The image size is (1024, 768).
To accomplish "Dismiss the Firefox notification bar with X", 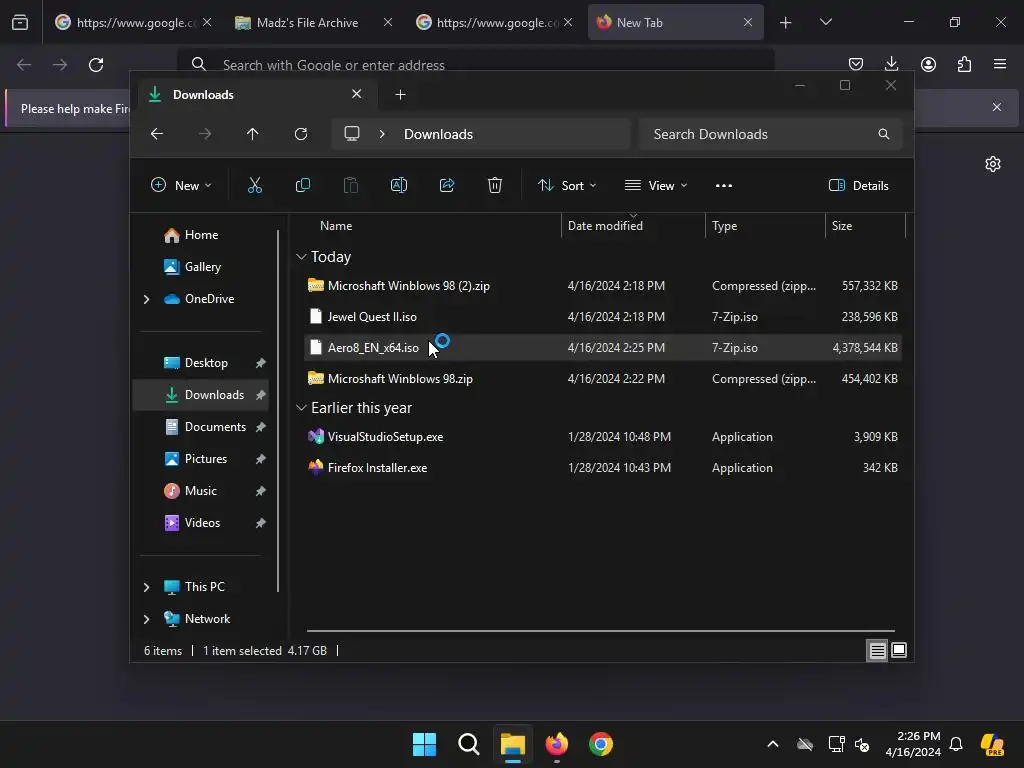I will pos(997,107).
